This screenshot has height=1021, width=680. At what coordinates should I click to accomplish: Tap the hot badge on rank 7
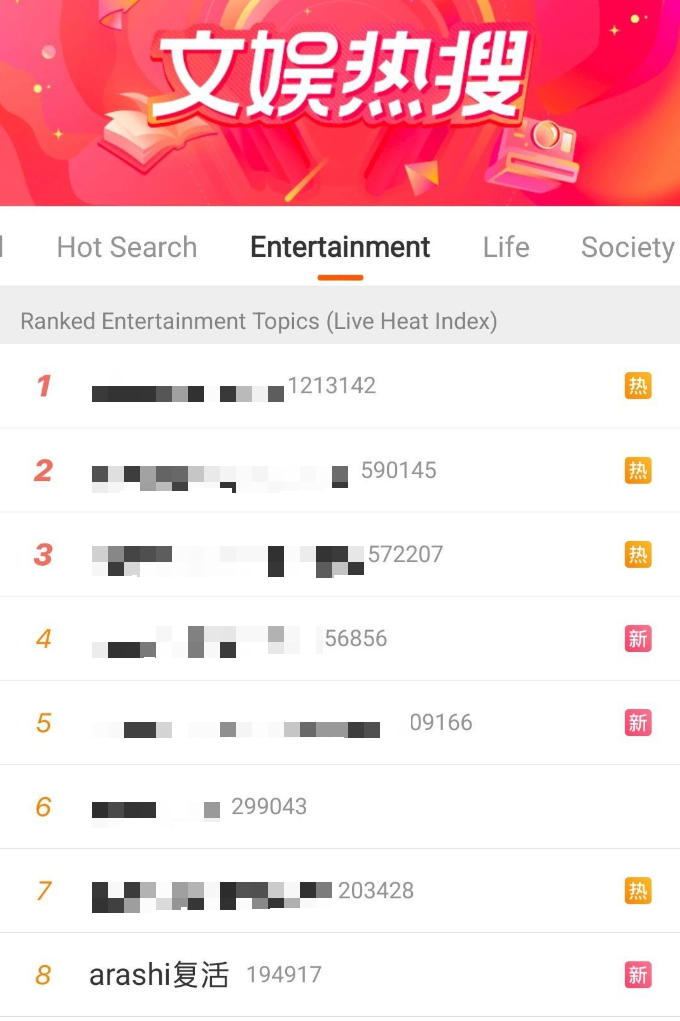(x=638, y=891)
